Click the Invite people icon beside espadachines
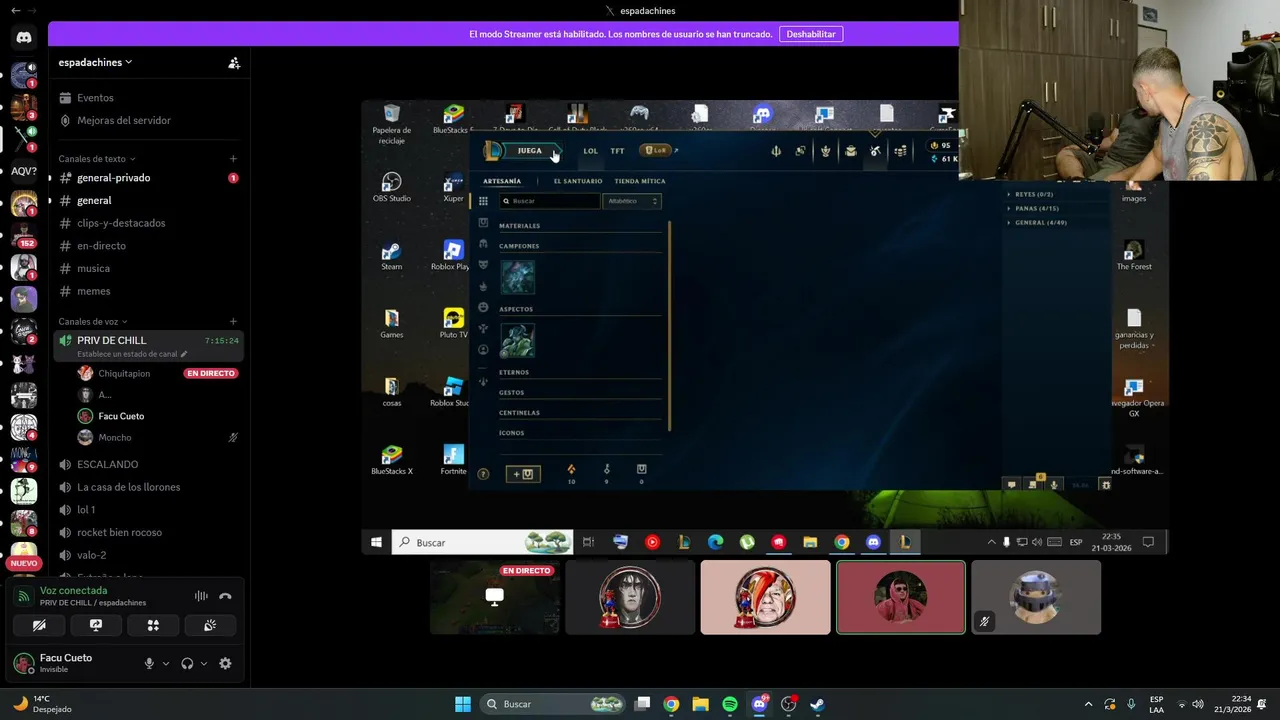This screenshot has height=720, width=1280. (234, 62)
